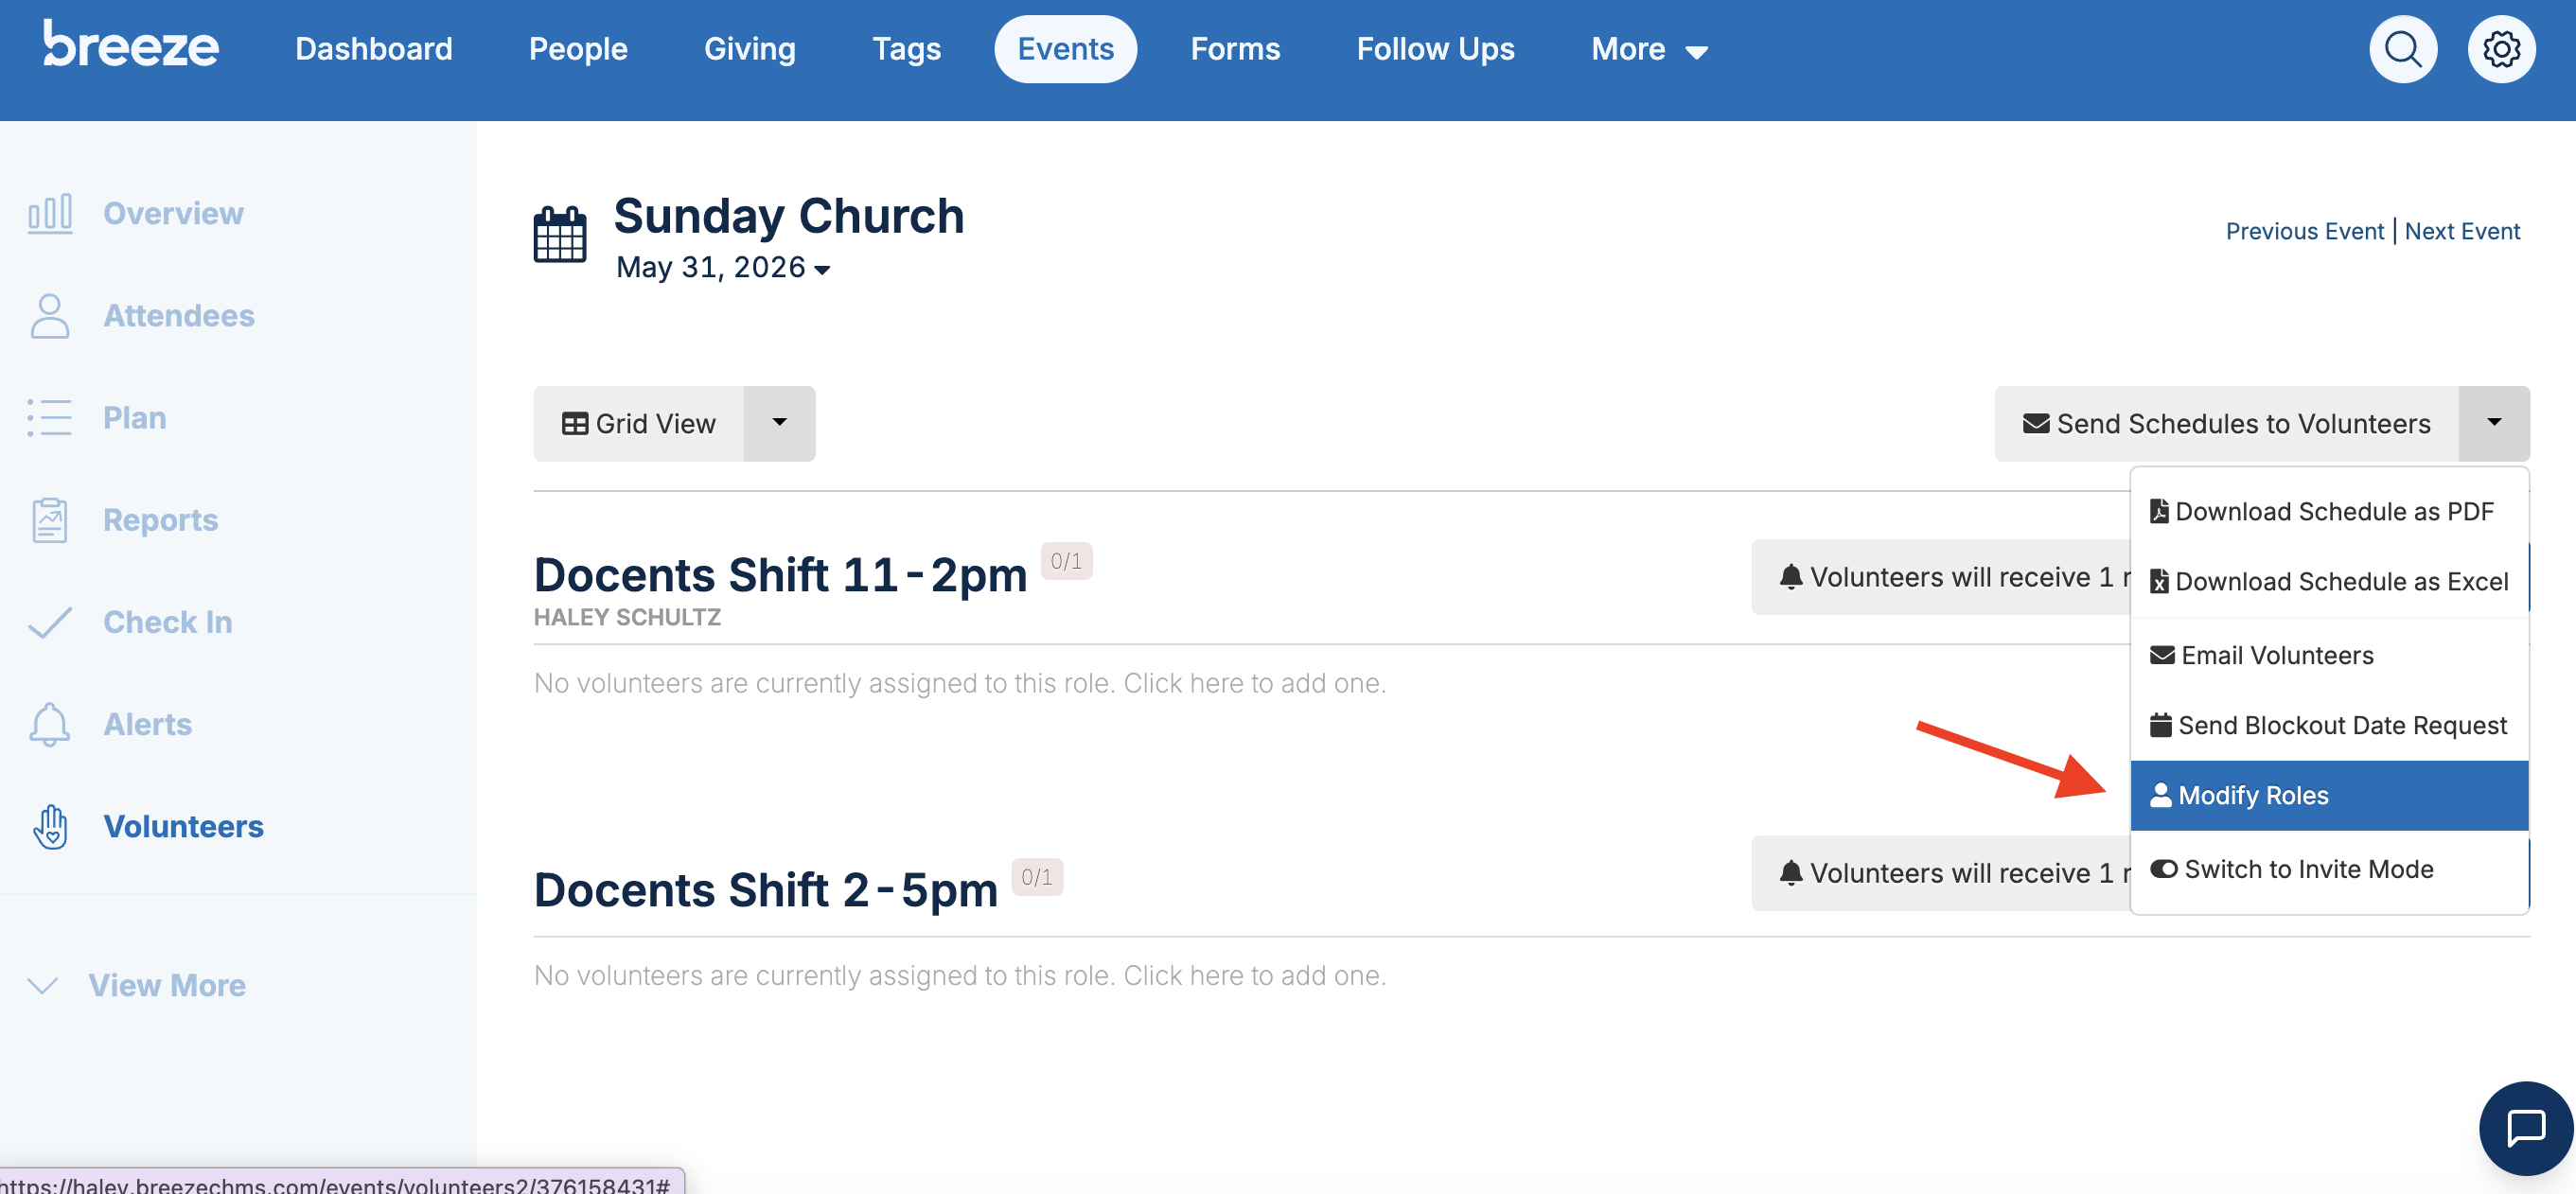Click the bell icon for Docents Shift 2-5pm
This screenshot has height=1194, width=2576.
click(1791, 873)
